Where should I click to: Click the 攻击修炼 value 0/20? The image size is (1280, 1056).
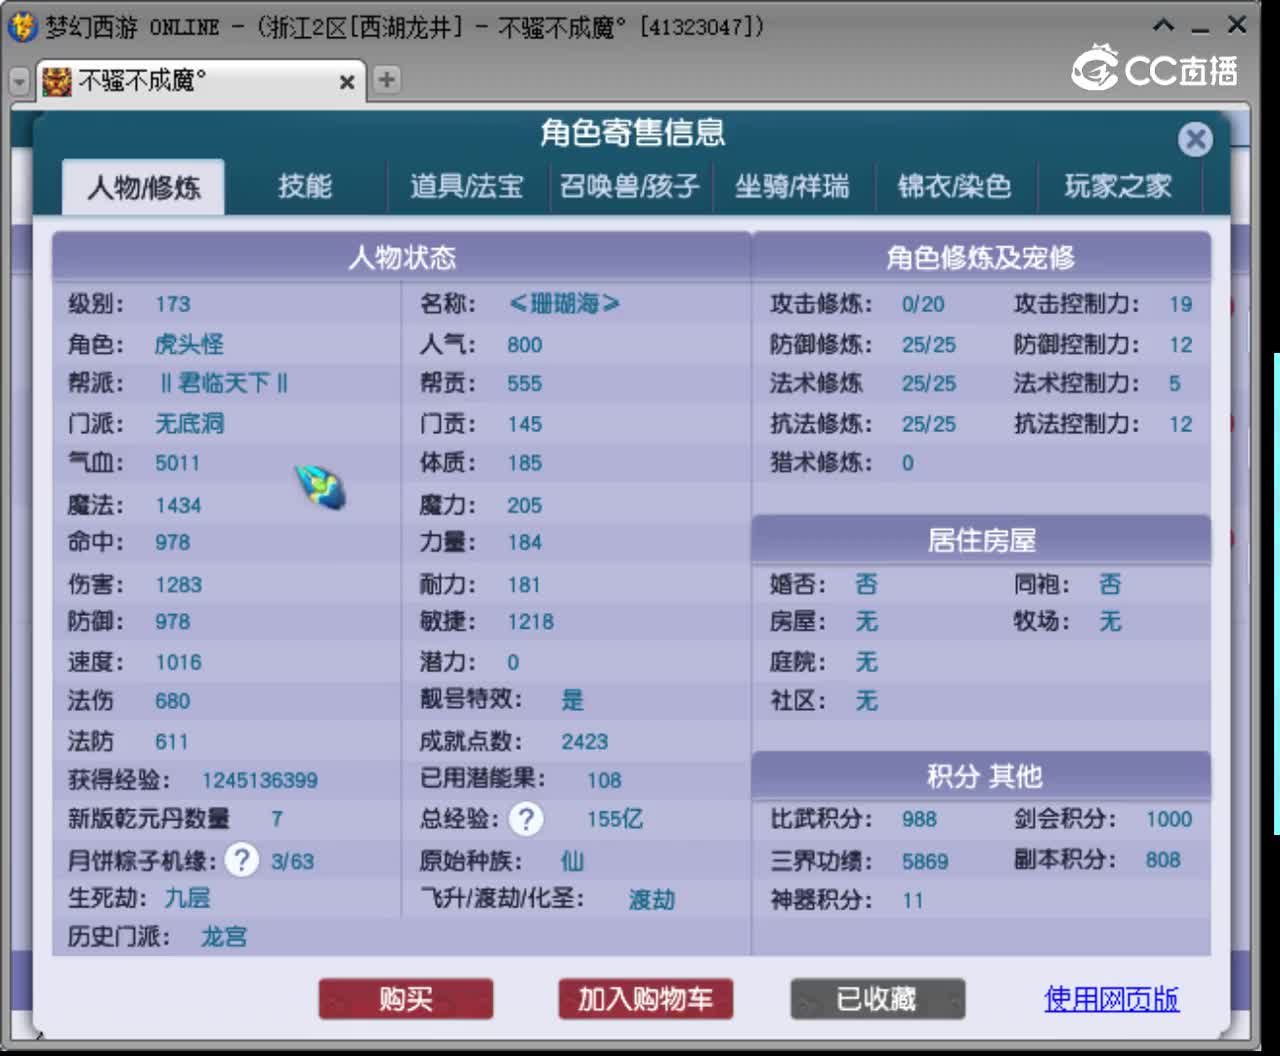point(922,304)
